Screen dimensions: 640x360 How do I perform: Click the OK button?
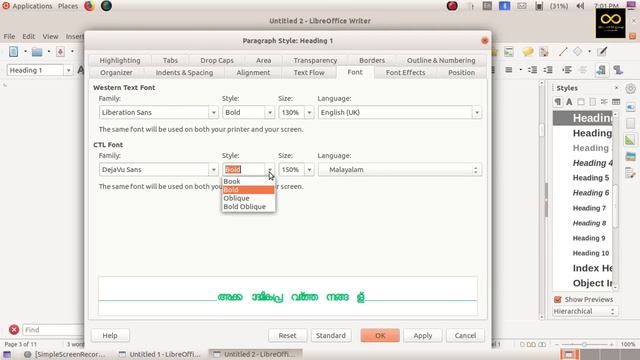[x=380, y=336]
